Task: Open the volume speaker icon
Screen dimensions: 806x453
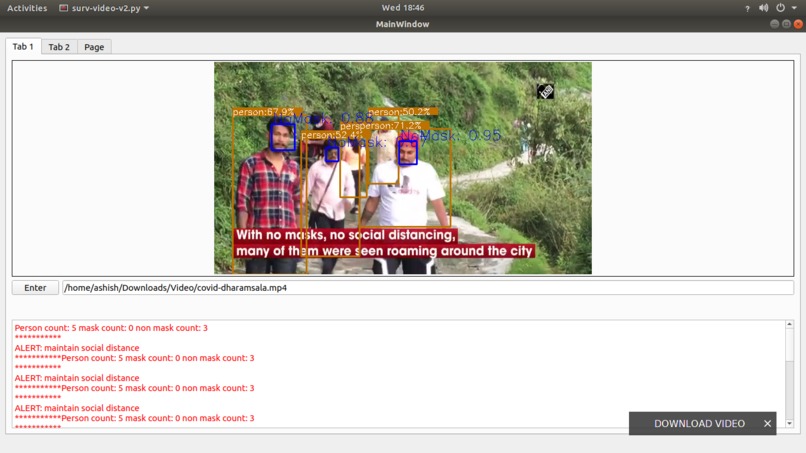Action: click(x=763, y=8)
